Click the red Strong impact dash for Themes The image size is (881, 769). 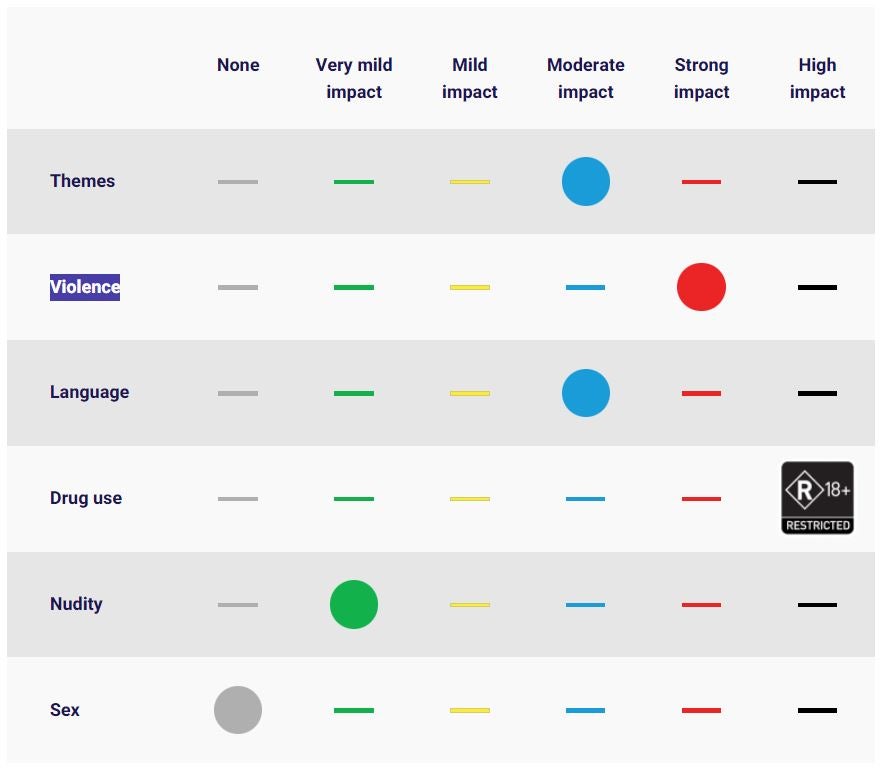click(701, 182)
